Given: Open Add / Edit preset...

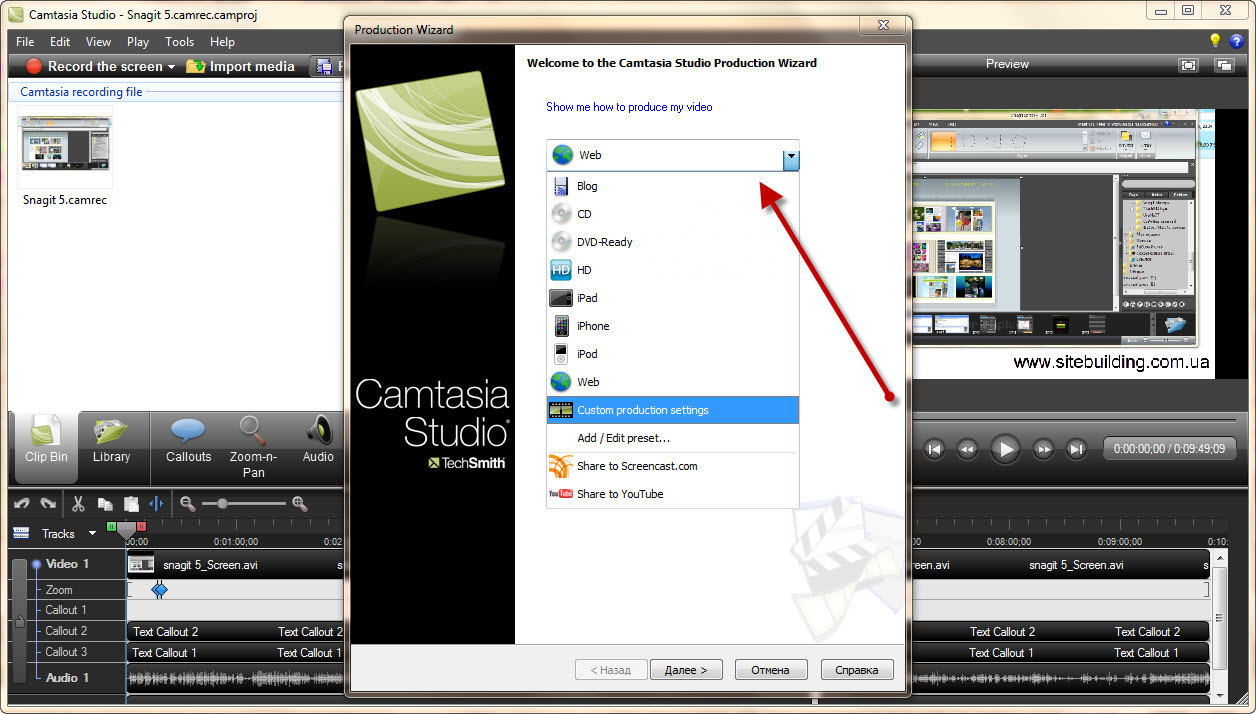Looking at the screenshot, I should tap(672, 438).
